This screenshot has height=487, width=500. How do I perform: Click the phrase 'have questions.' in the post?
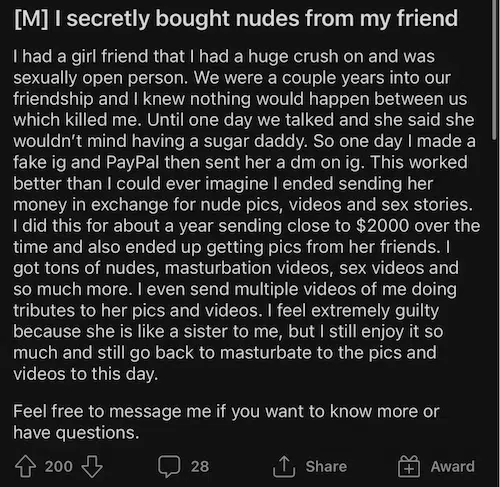click(76, 433)
